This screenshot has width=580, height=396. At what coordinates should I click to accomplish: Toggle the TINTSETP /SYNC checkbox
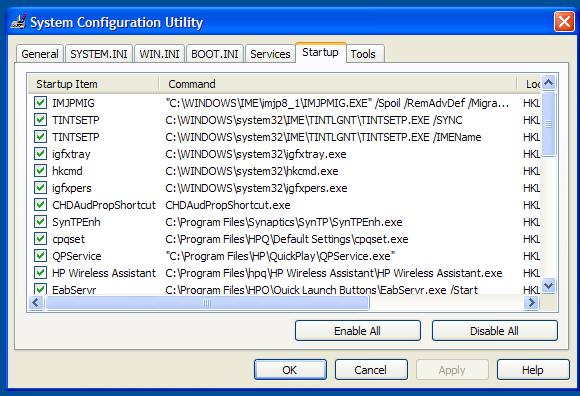tap(40, 119)
